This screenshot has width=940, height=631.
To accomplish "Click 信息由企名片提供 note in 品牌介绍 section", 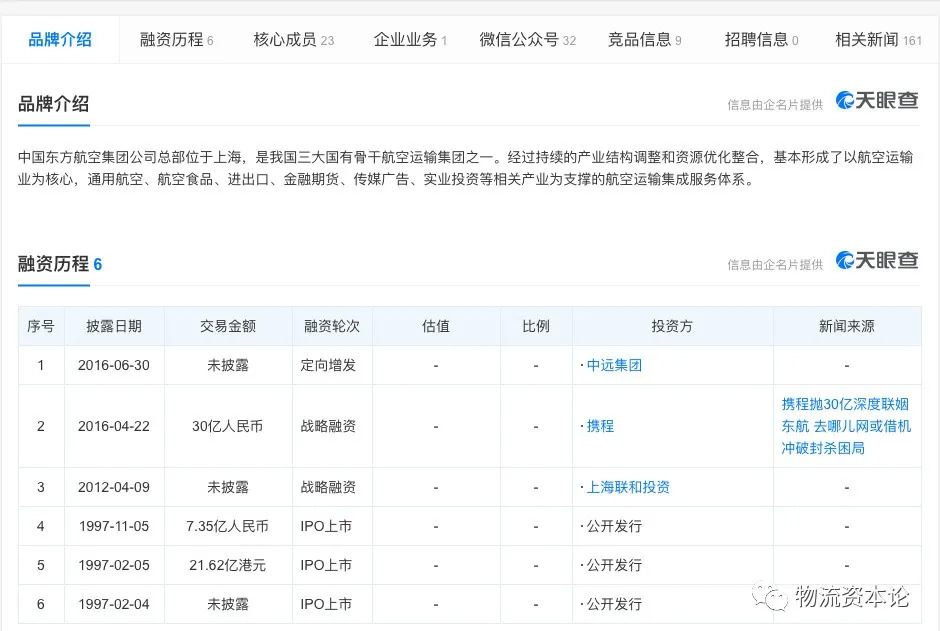I will tap(775, 105).
